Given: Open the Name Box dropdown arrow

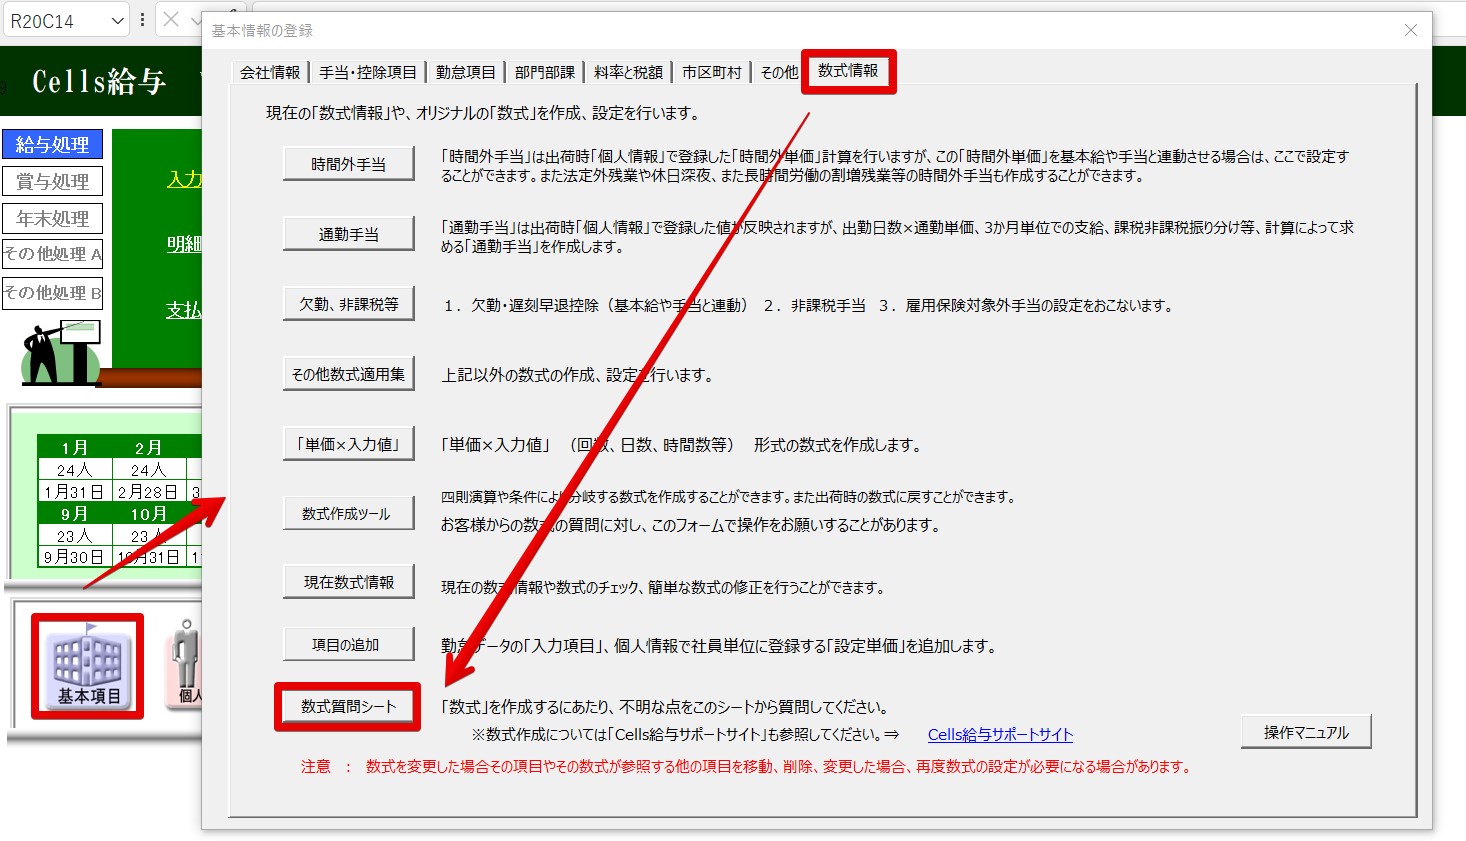Looking at the screenshot, I should click(117, 21).
